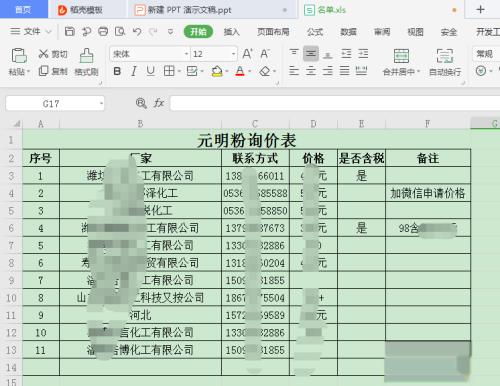Click the Undo arrow icon
This screenshot has width=500, height=386.
pos(137,32)
